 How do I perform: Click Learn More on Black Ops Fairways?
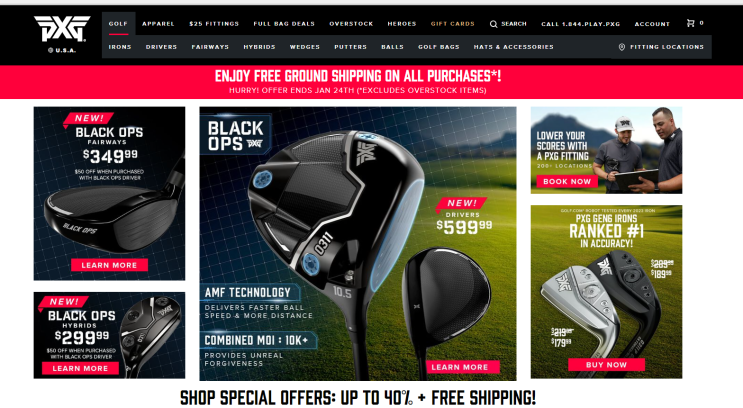click(x=109, y=265)
